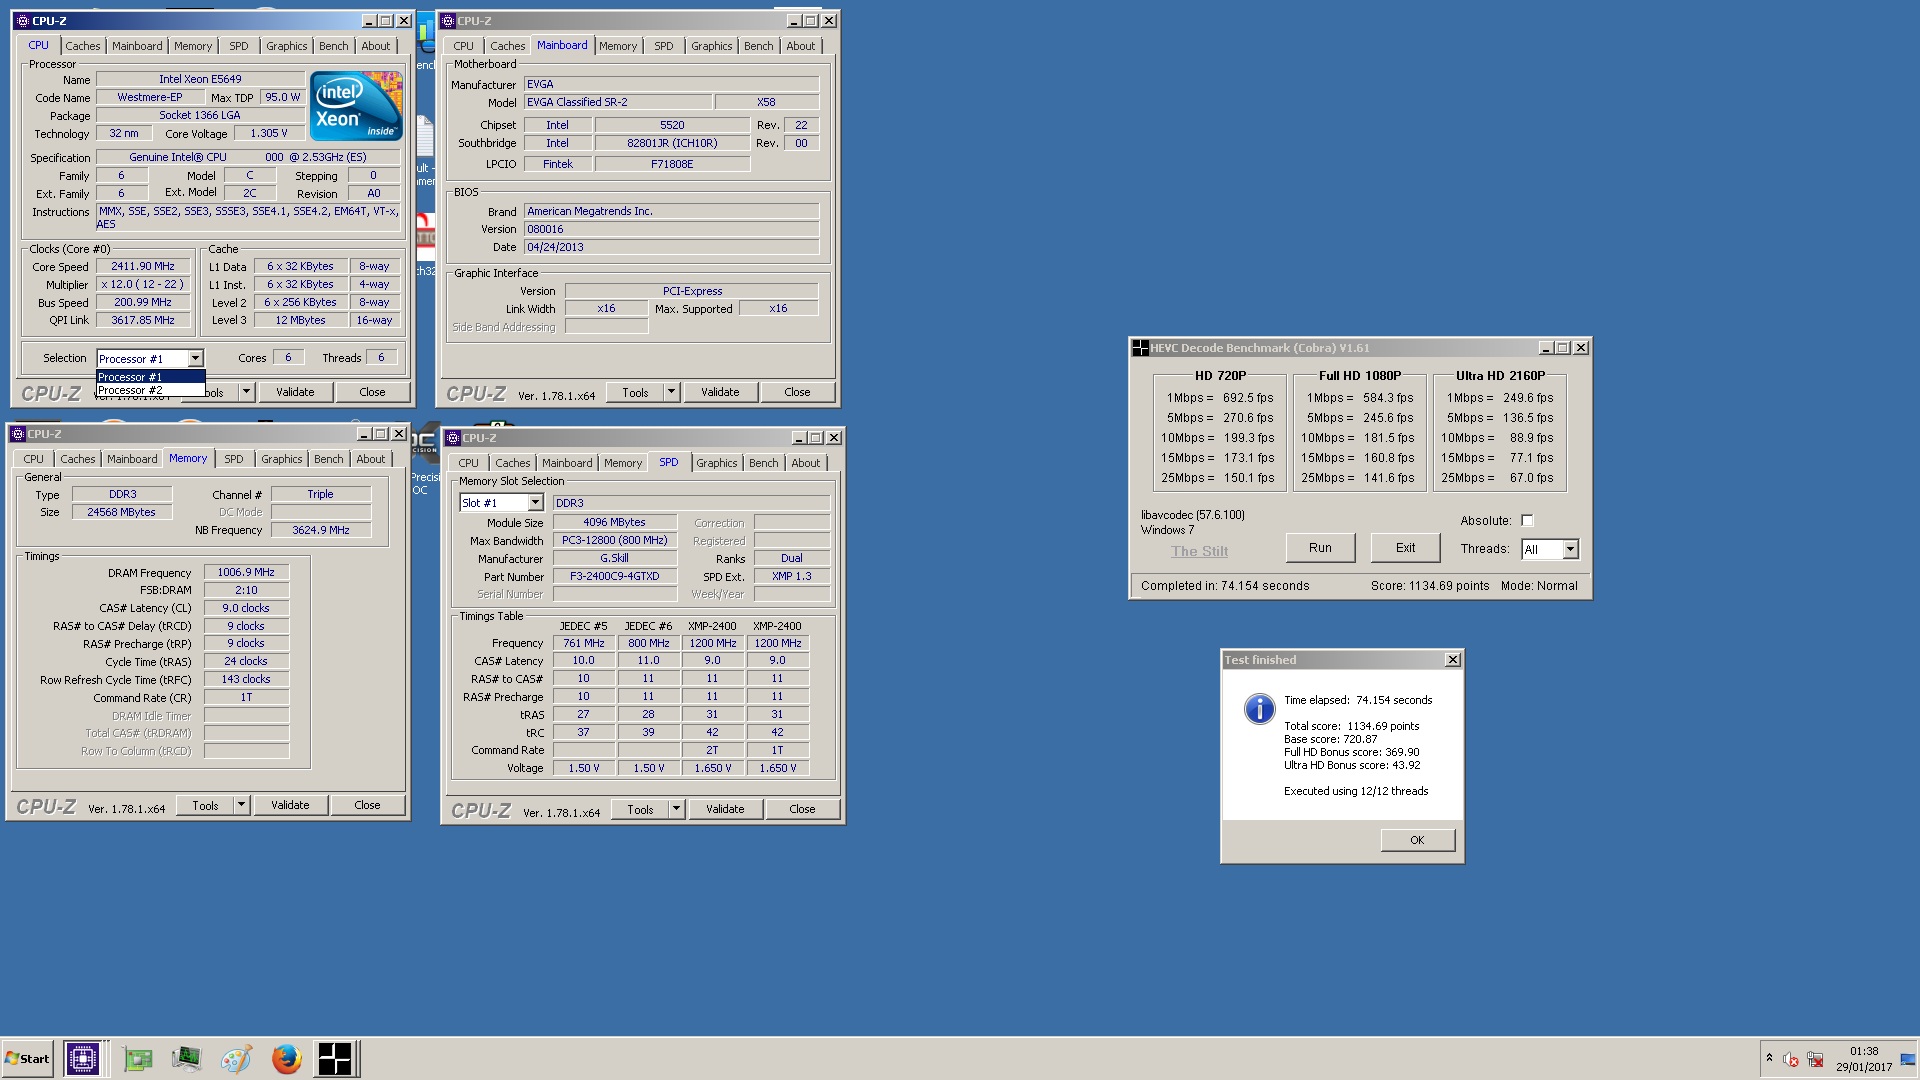
Task: Open the Memory tab in Mainboard window
Action: pyautogui.click(x=618, y=46)
